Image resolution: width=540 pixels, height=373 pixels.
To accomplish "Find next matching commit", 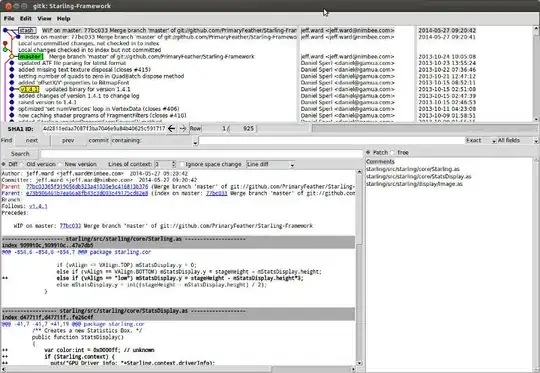I will pos(32,141).
